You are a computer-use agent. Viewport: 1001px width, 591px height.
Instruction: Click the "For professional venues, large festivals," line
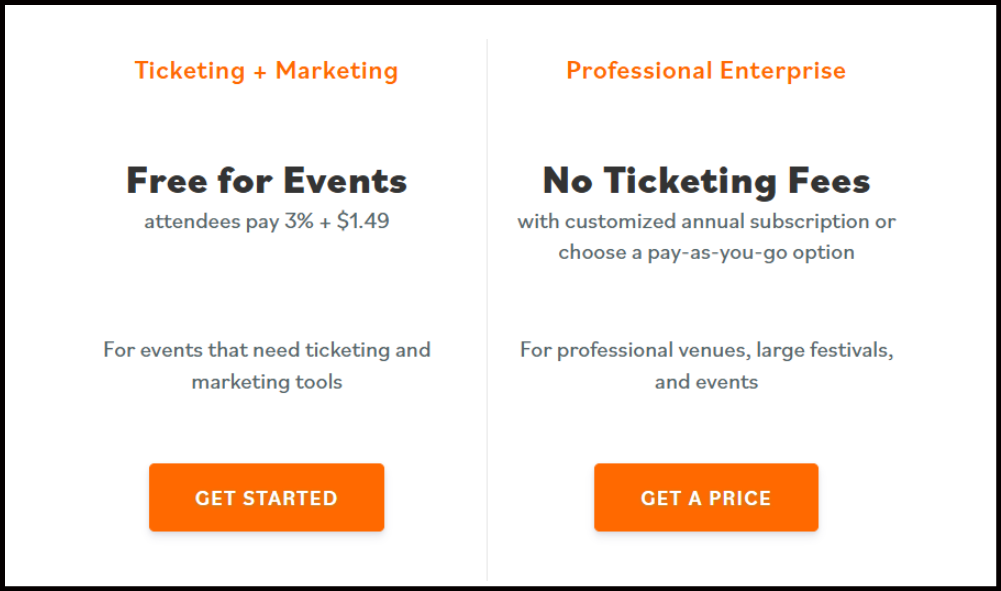click(x=706, y=350)
